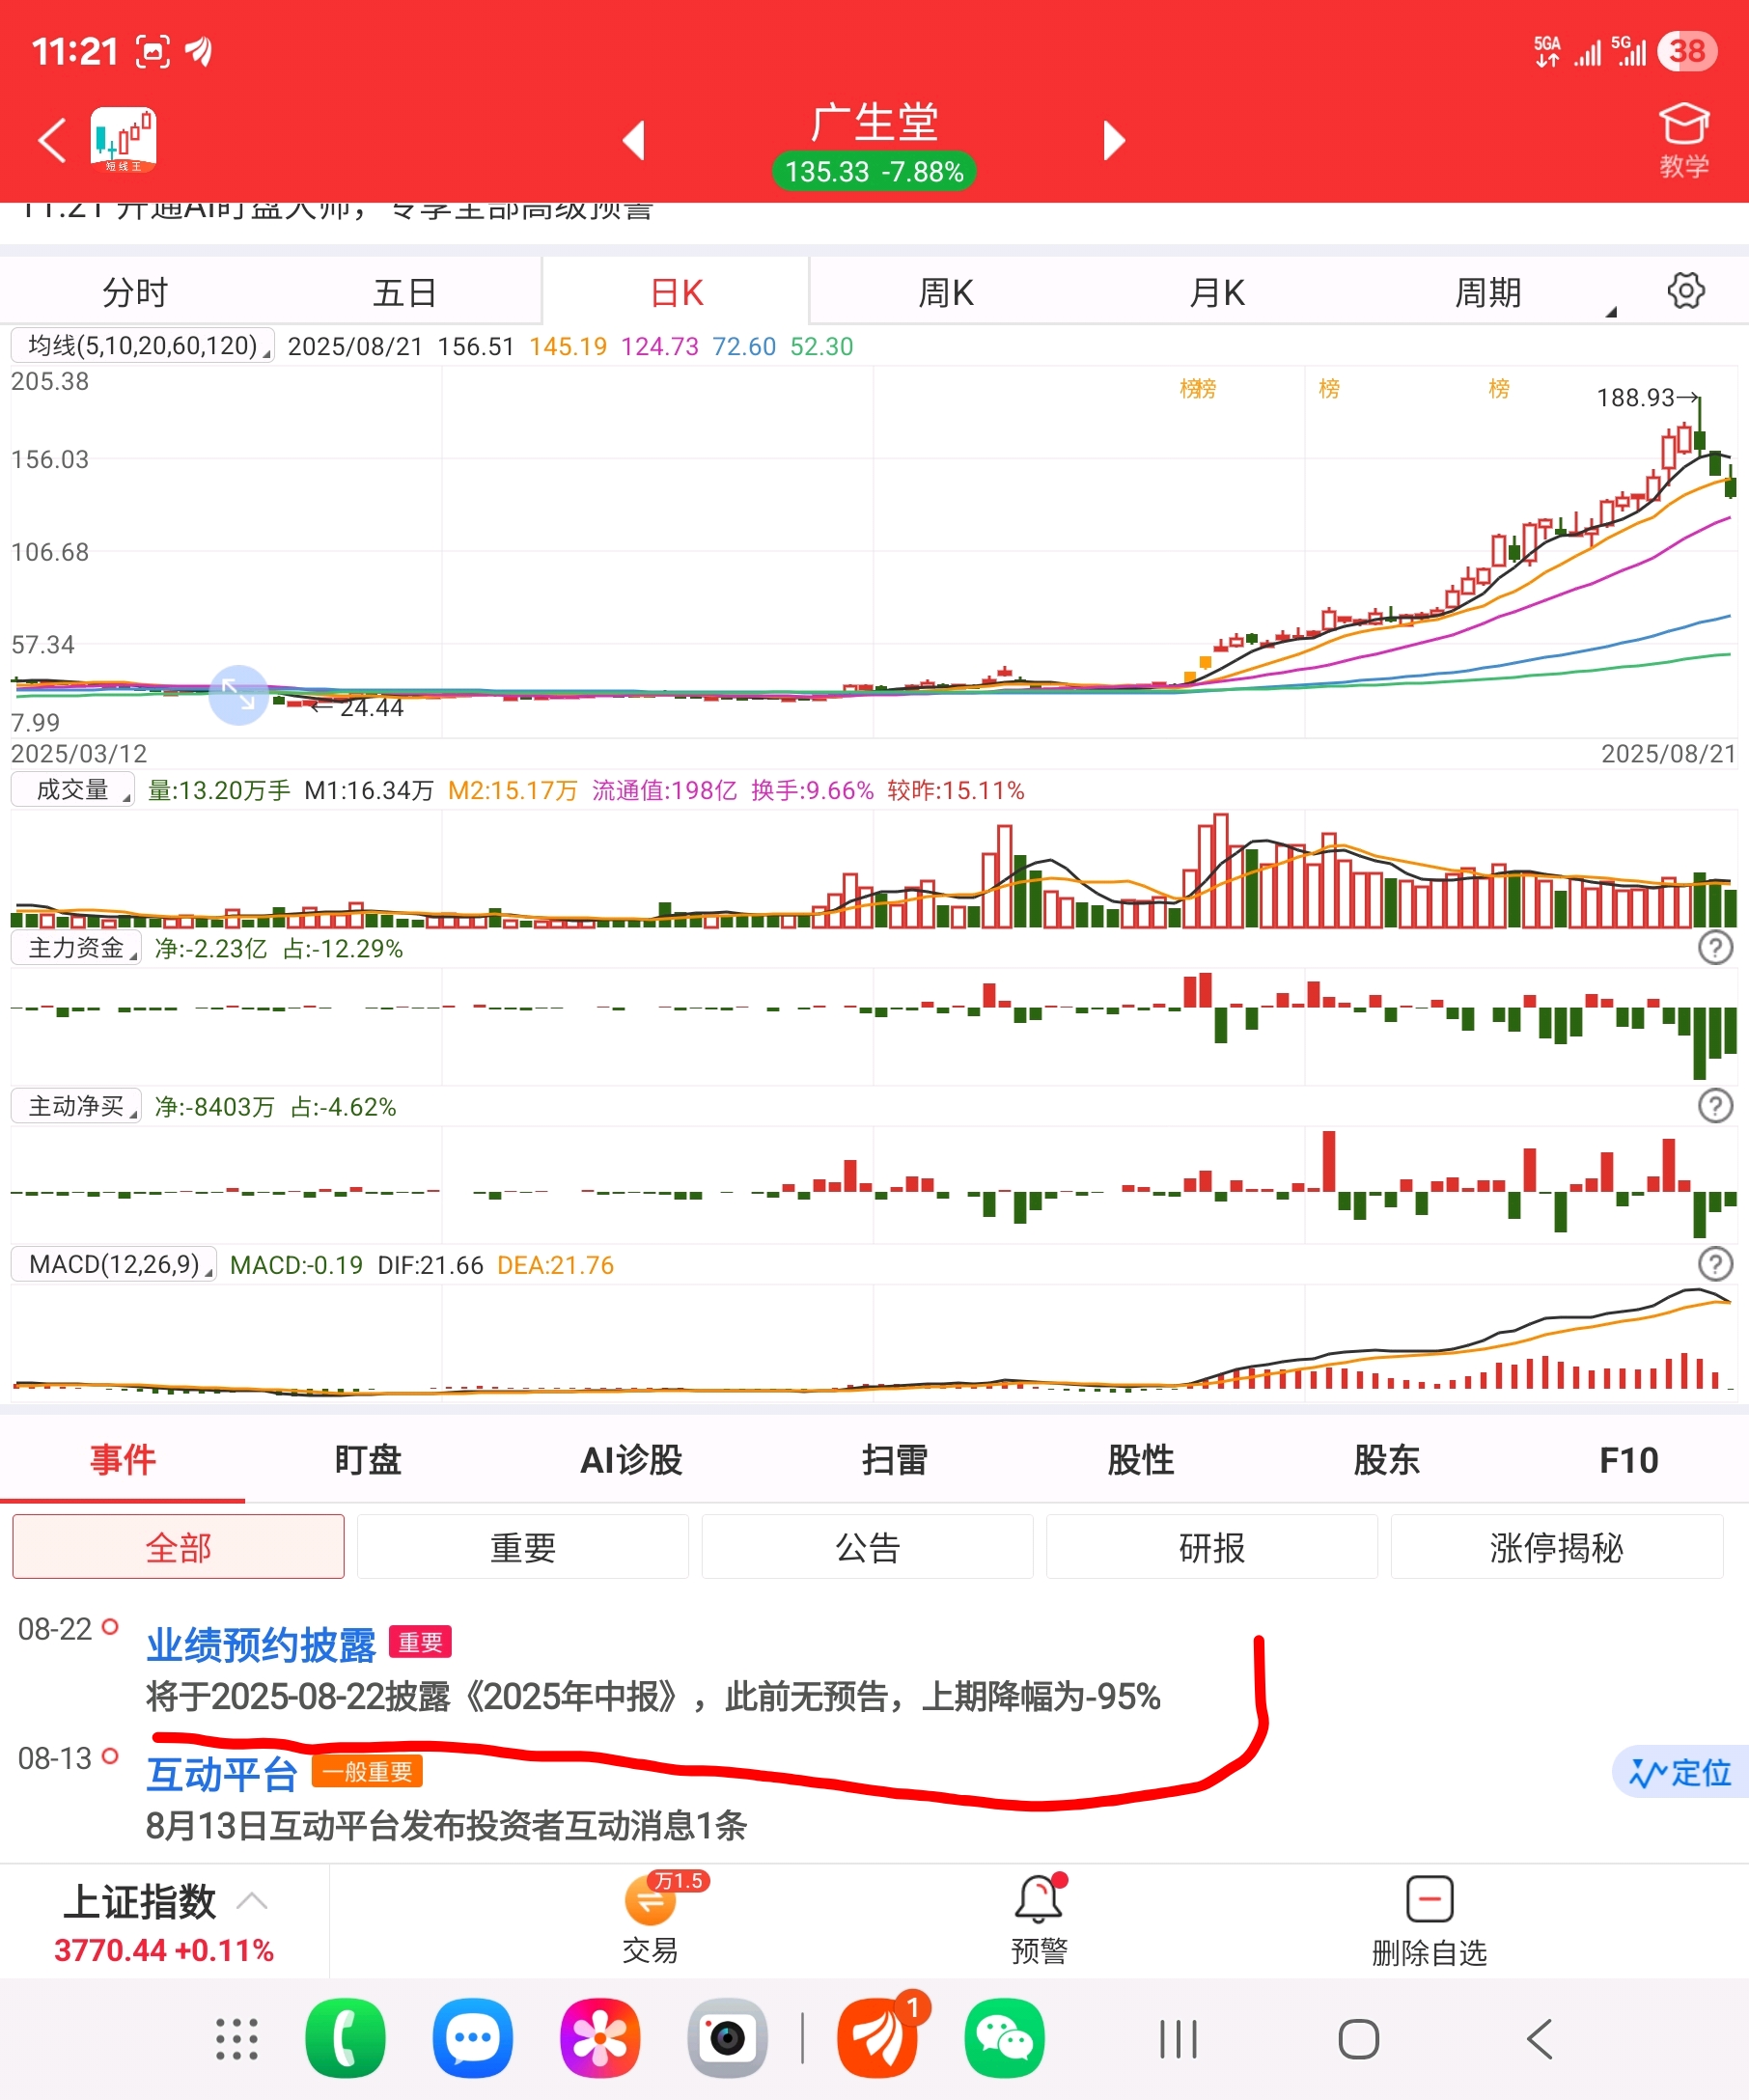Open the green Phone app
The image size is (1749, 2100).
coord(345,2038)
